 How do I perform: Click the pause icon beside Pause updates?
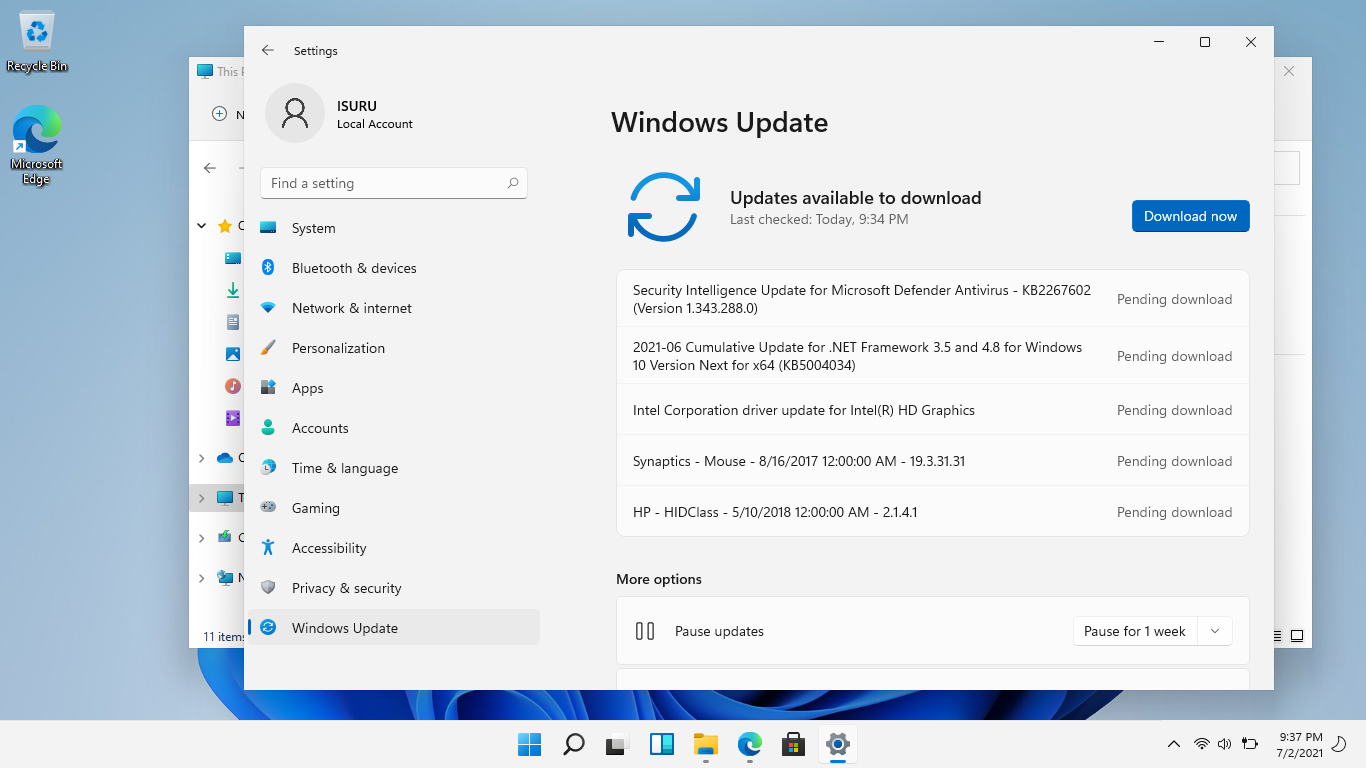coord(645,631)
